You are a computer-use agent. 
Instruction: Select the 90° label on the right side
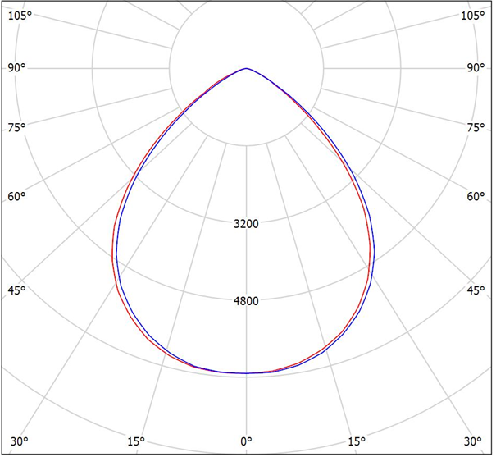click(476, 68)
